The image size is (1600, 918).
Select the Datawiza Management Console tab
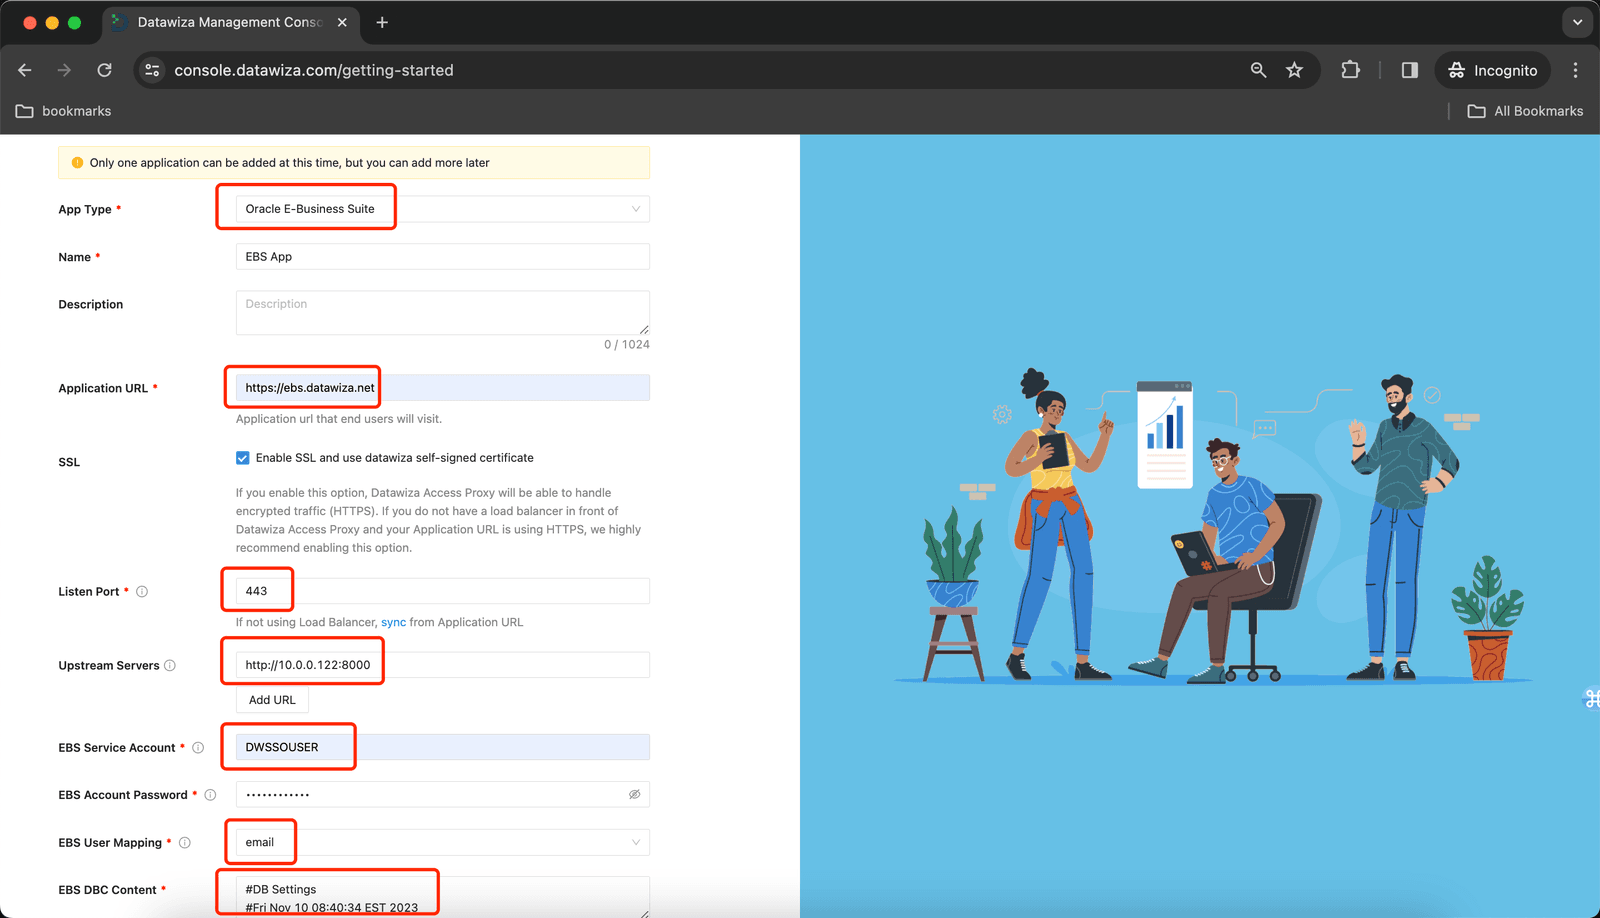[229, 22]
